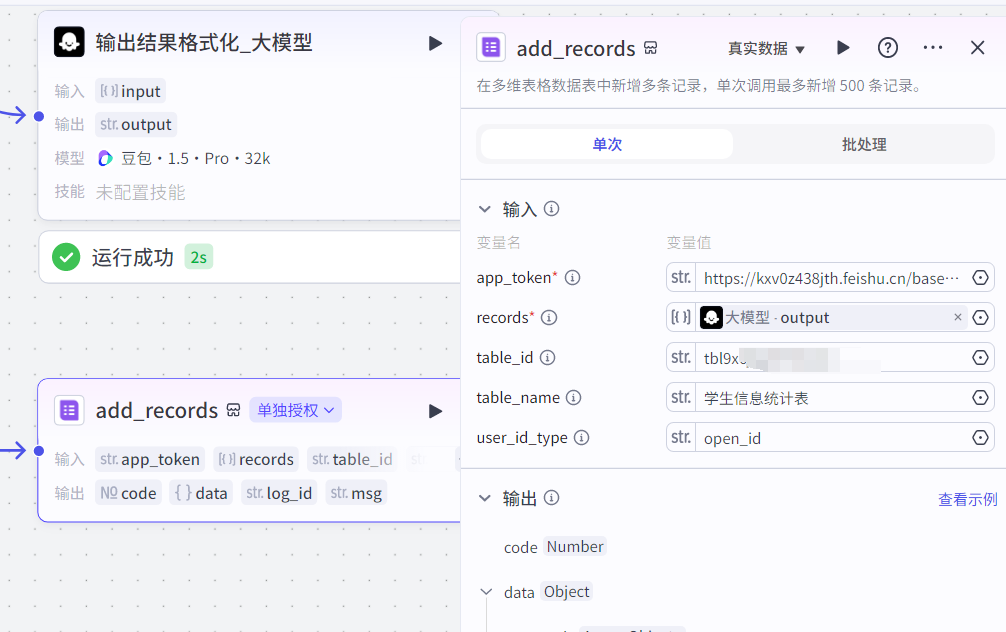Click the info icon beside app_token
This screenshot has height=632, width=1006.
[x=573, y=278]
